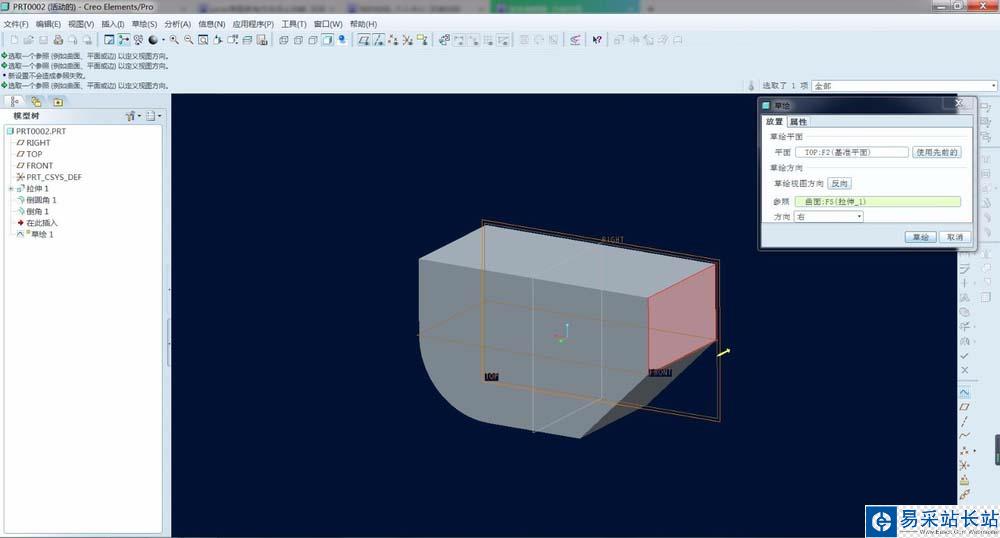Click the checkmark icon in right toolbar
1000x538 pixels.
[x=964, y=356]
